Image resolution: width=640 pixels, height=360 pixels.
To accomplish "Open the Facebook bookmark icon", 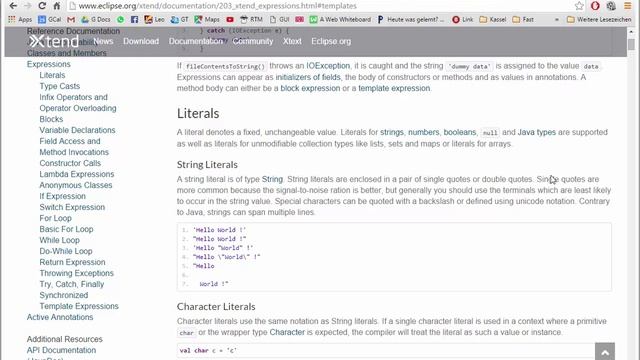I will click(134, 19).
